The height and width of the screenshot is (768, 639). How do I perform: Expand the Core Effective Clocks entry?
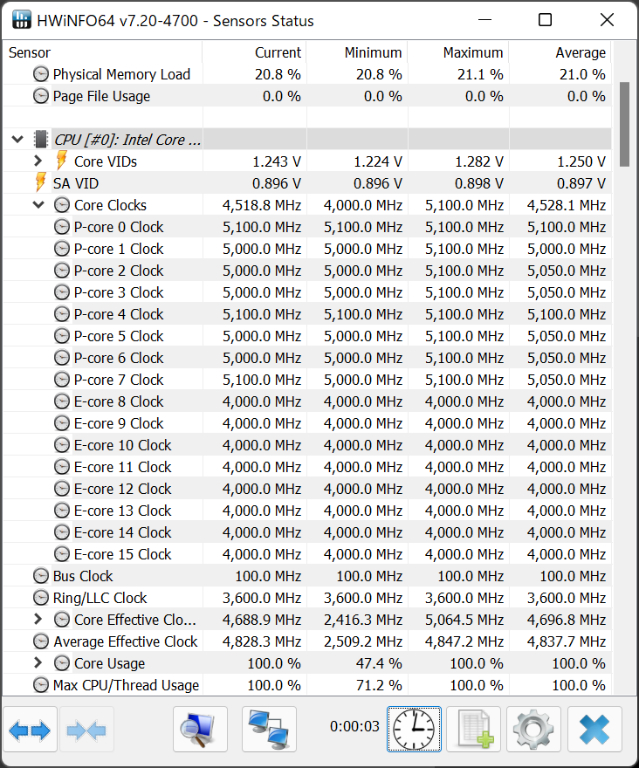[38, 620]
